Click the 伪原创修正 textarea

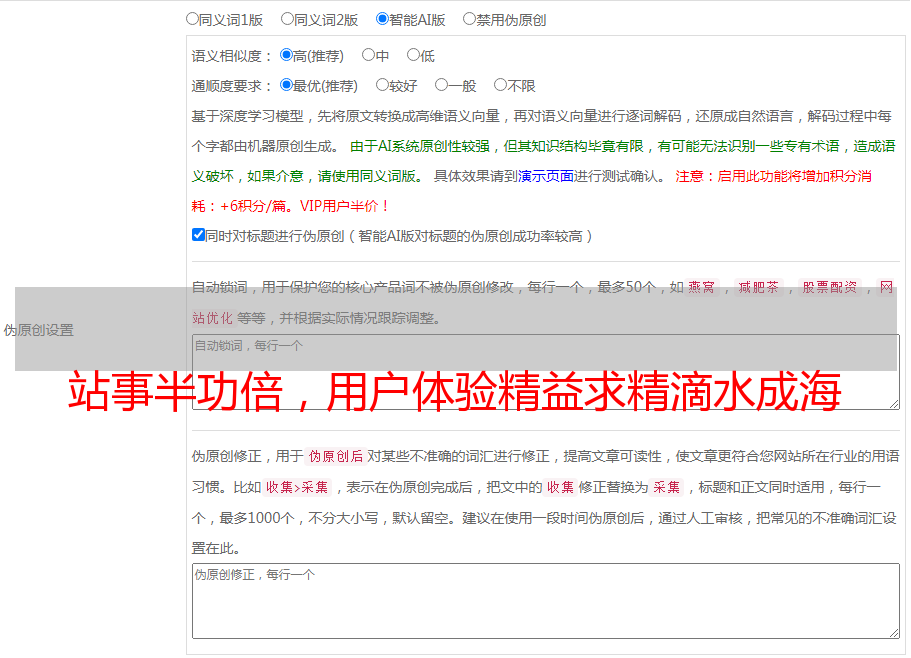[546, 601]
